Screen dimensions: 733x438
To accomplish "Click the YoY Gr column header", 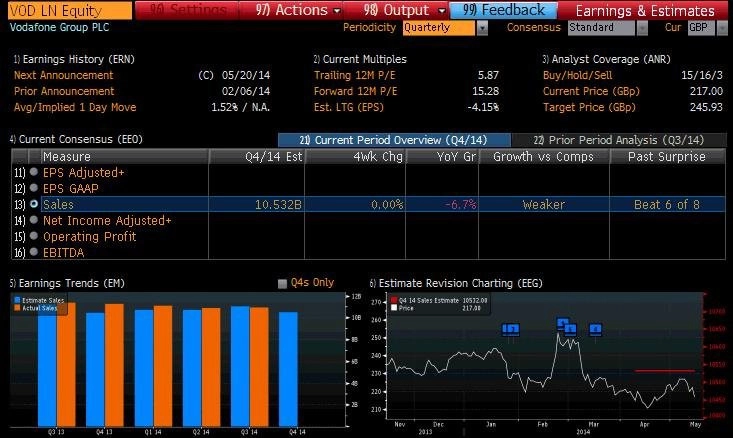I will pyautogui.click(x=442, y=157).
